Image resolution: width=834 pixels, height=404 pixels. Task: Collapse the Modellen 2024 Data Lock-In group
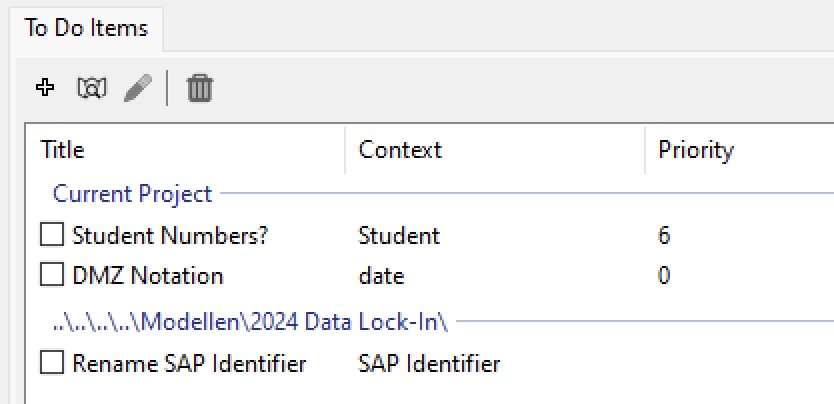(x=250, y=324)
